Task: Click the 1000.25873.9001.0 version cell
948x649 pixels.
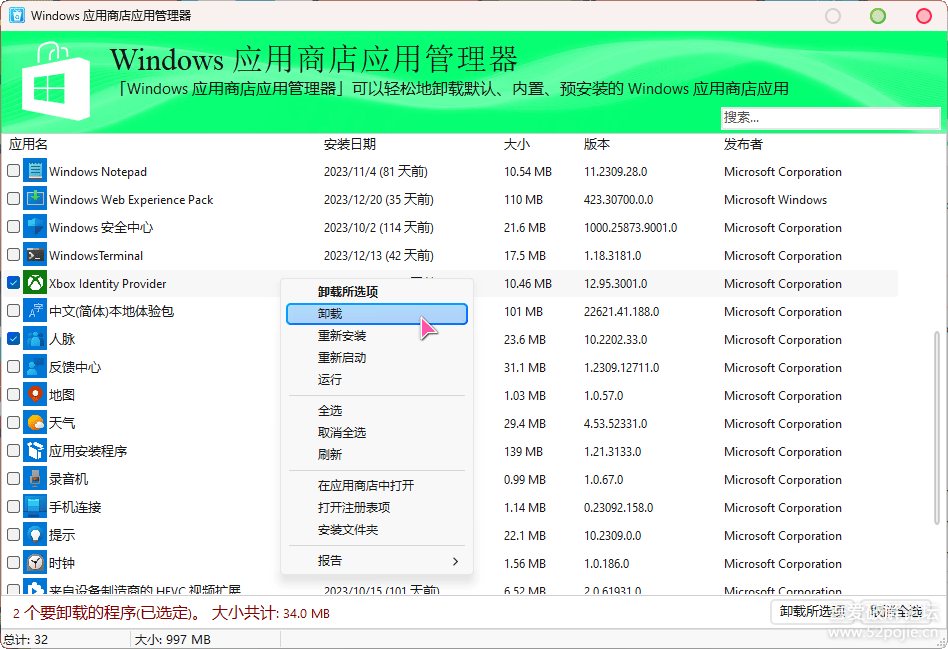Action: (x=631, y=228)
